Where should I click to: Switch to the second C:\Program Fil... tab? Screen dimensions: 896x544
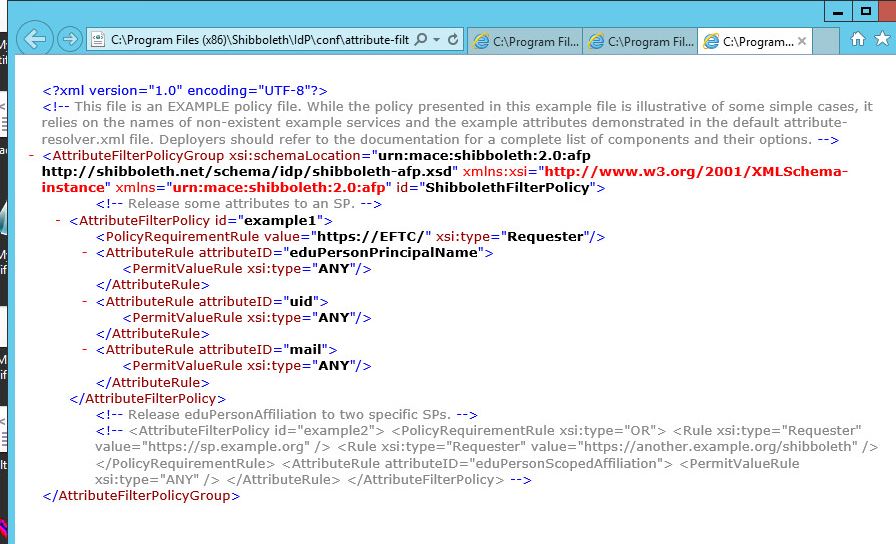(x=640, y=41)
